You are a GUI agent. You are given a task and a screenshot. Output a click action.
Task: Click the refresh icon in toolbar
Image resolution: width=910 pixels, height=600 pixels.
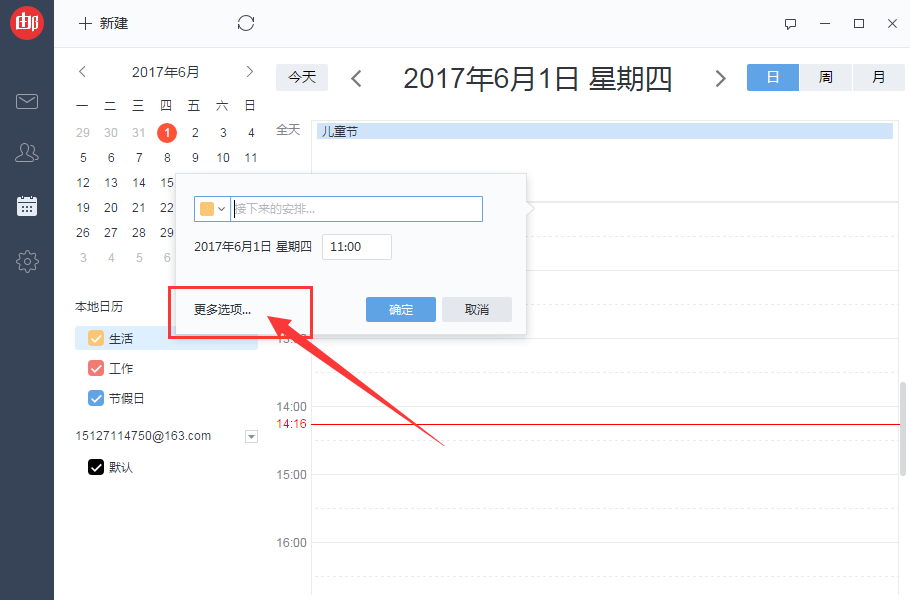(246, 22)
